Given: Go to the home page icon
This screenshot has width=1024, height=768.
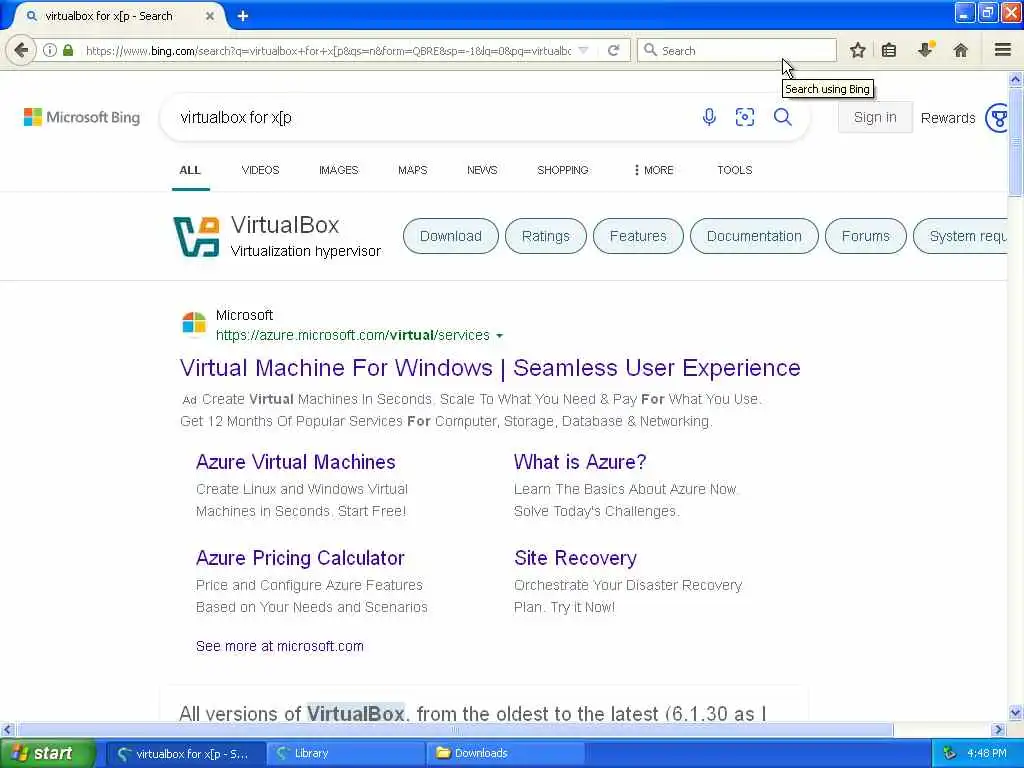Looking at the screenshot, I should 960,50.
